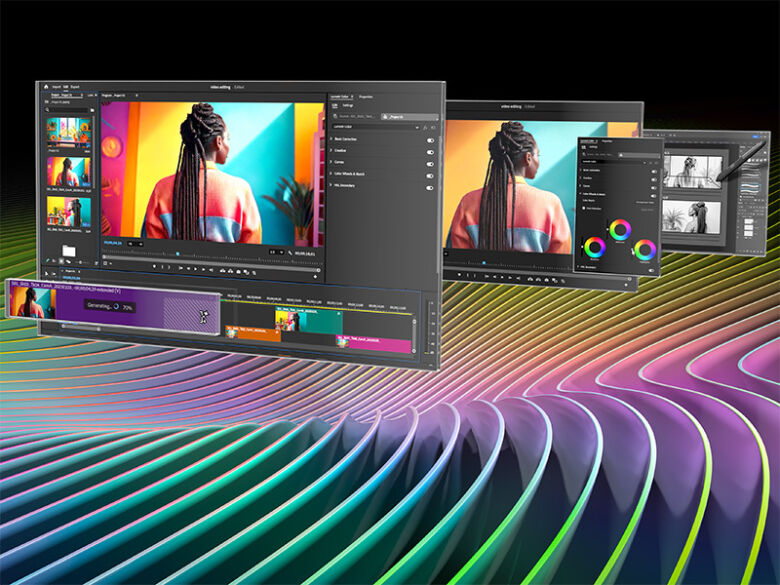The image size is (780, 585).
Task: Select the Settings sub-tab in Lumetri Color
Action: click(x=348, y=105)
